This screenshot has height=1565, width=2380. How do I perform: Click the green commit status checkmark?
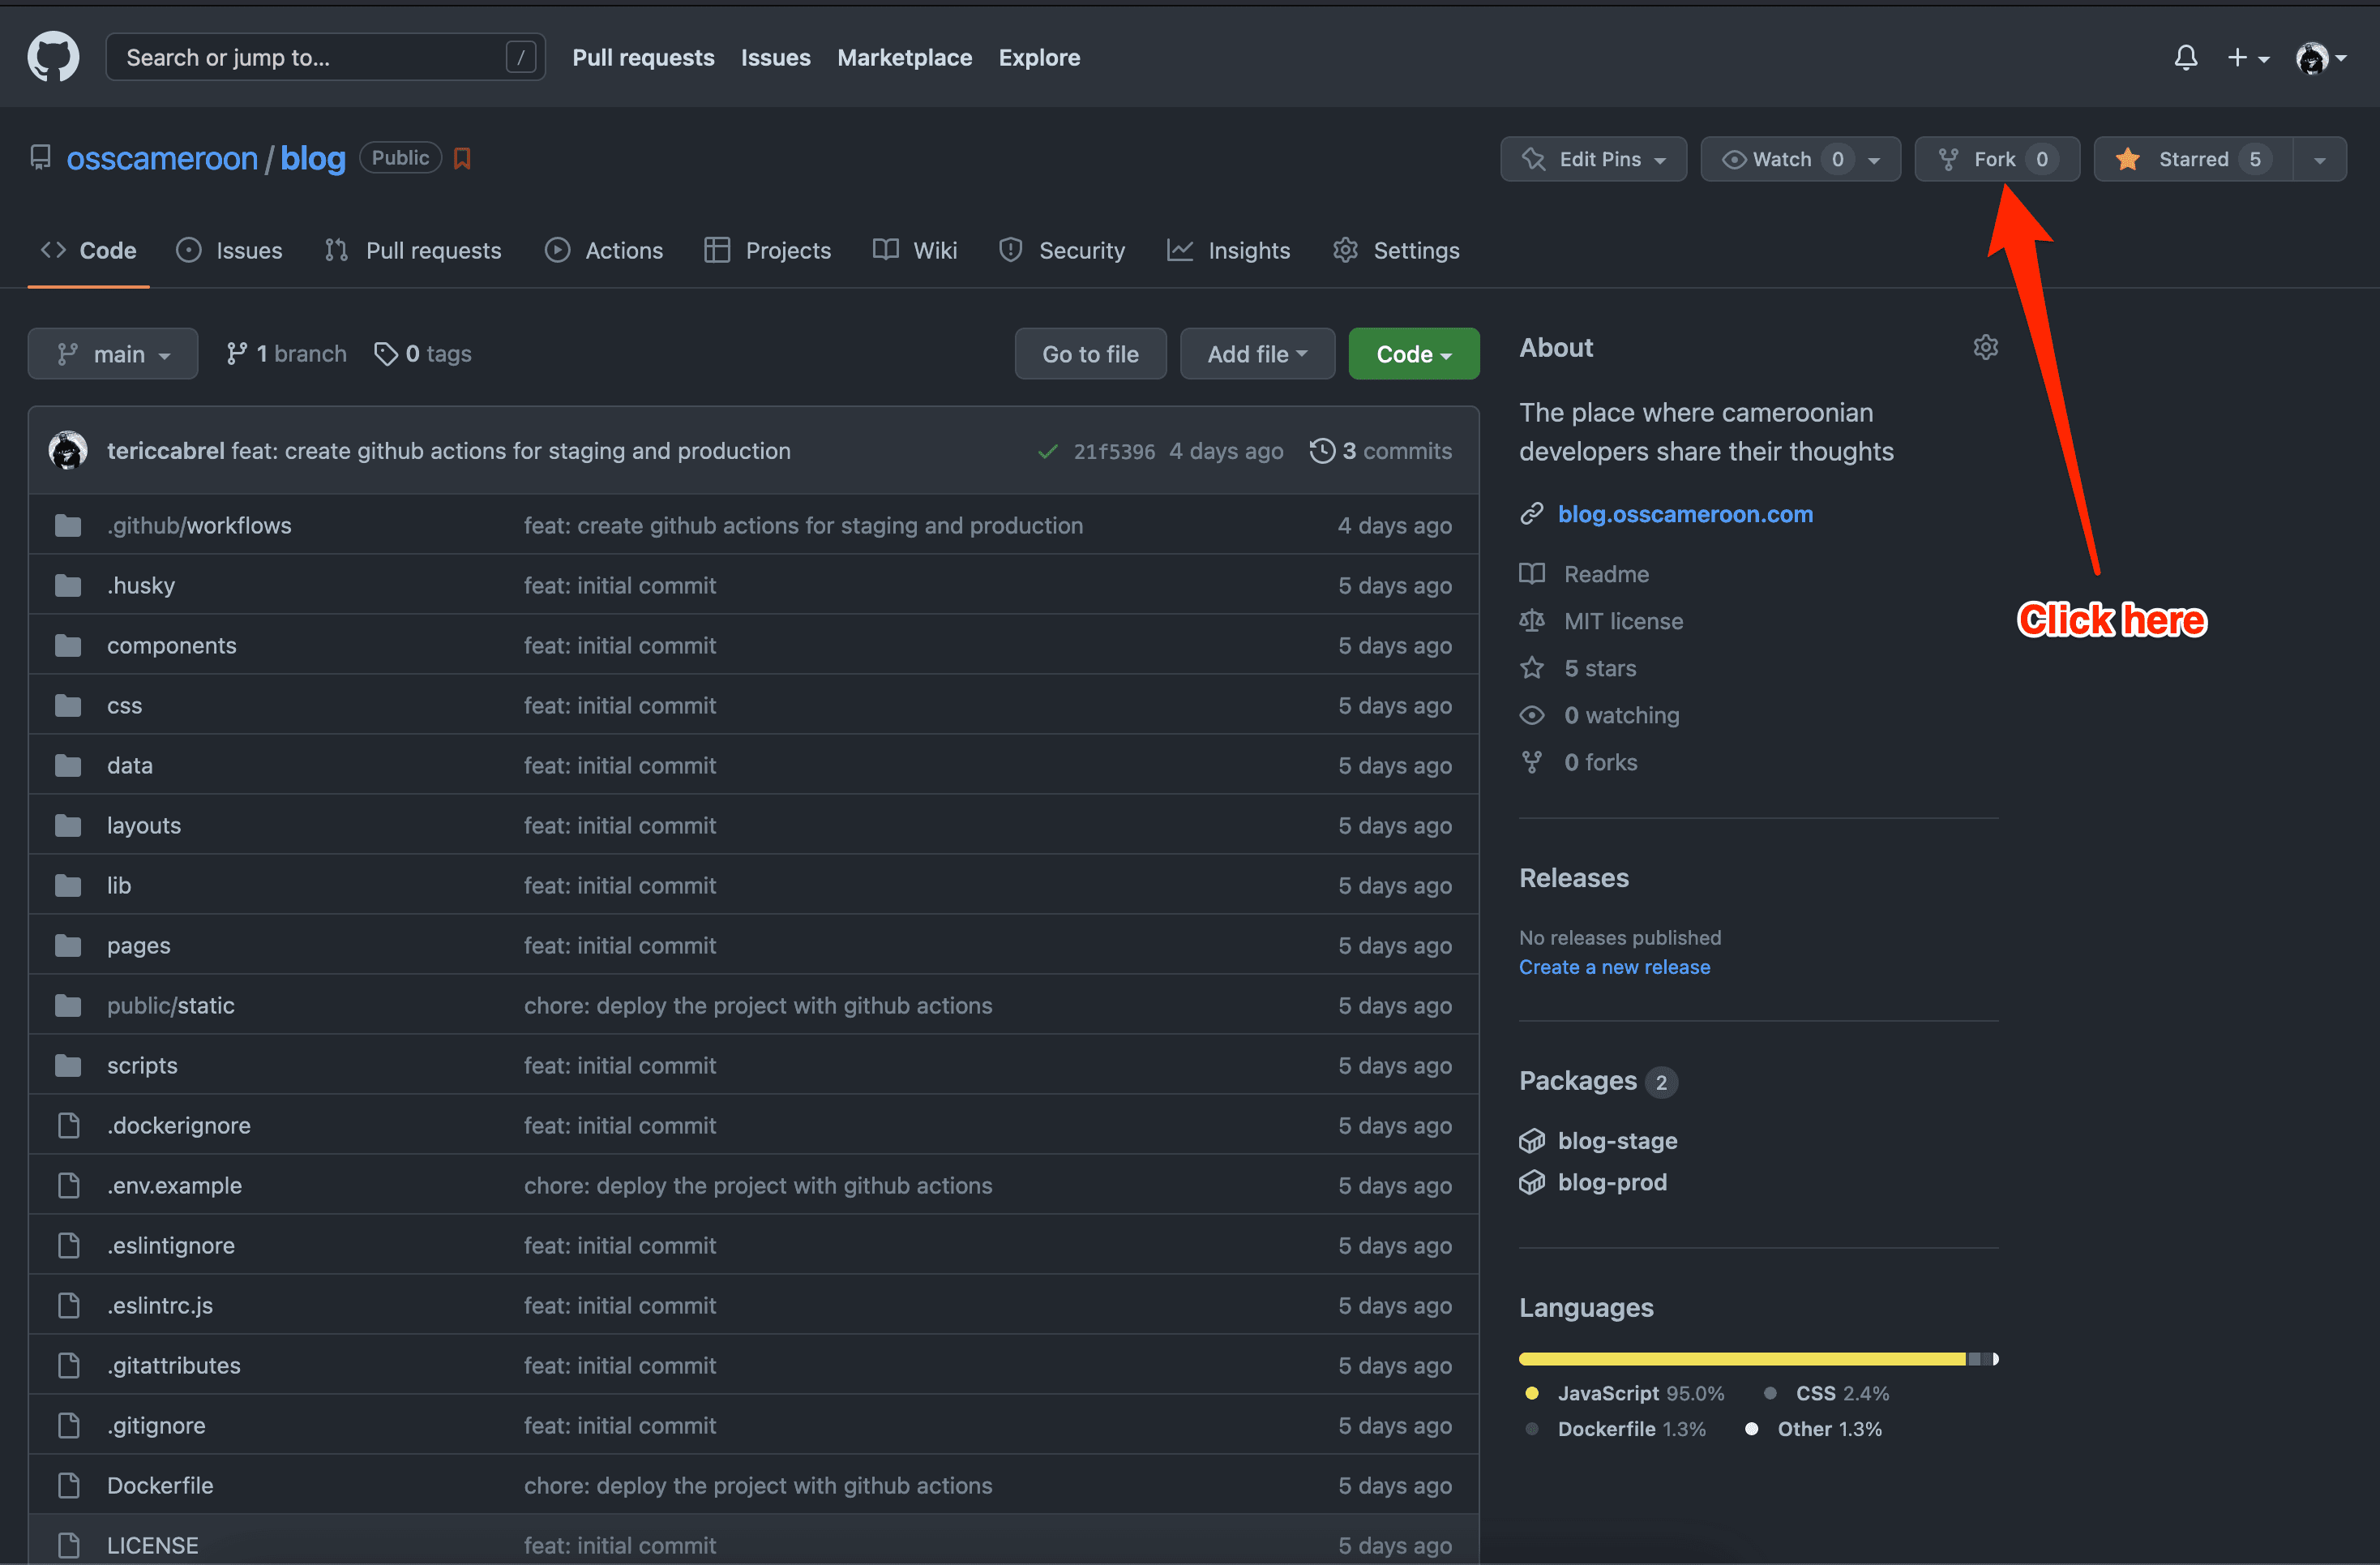[1047, 451]
